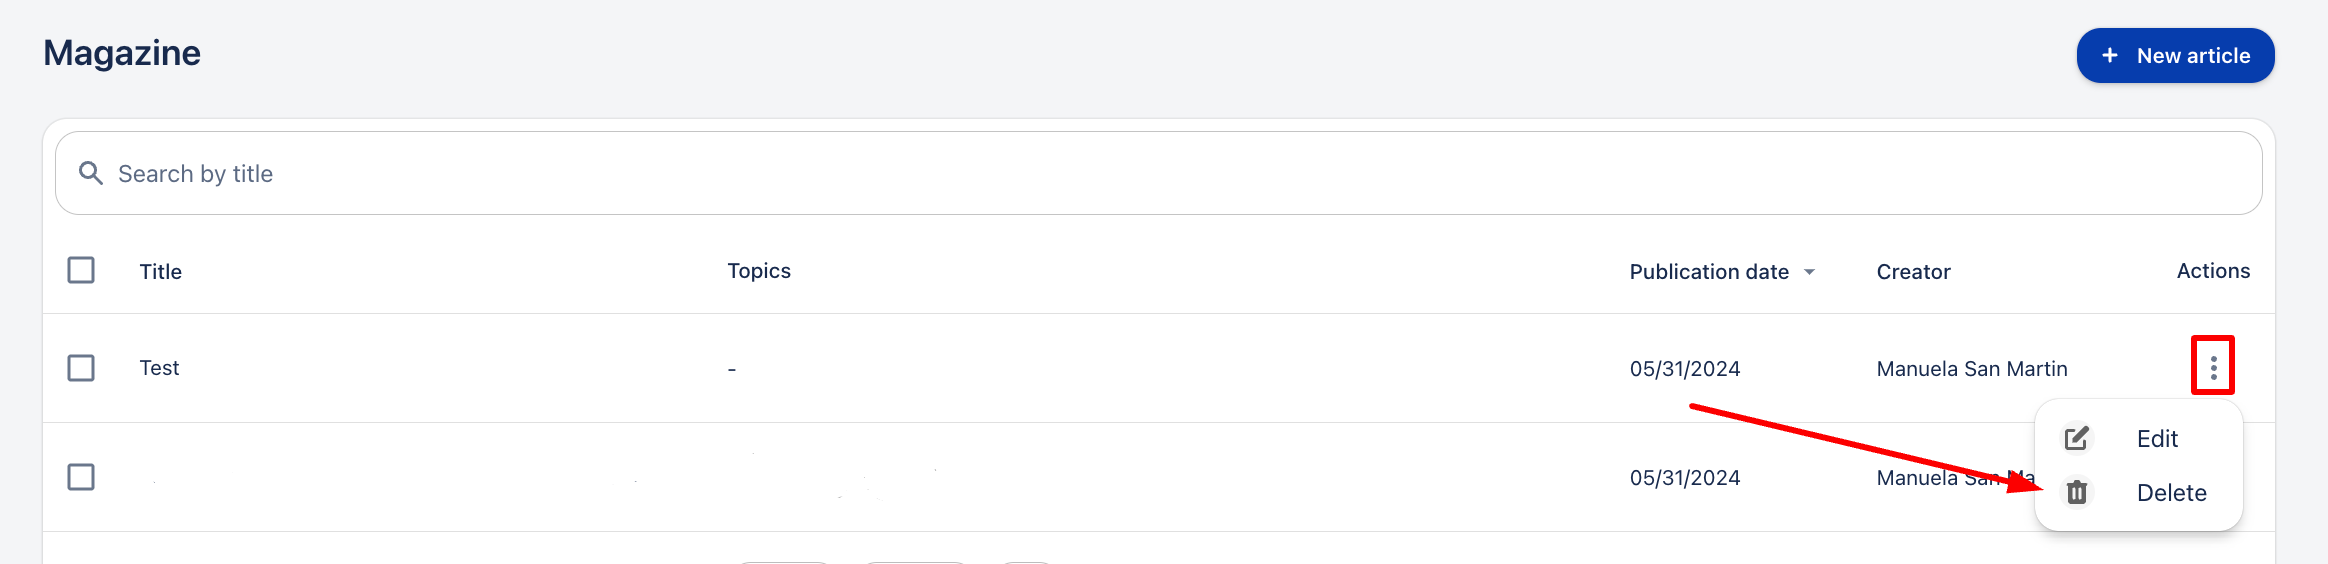Viewport: 2328px width, 564px height.
Task: Click the Creator column header
Action: point(1913,272)
